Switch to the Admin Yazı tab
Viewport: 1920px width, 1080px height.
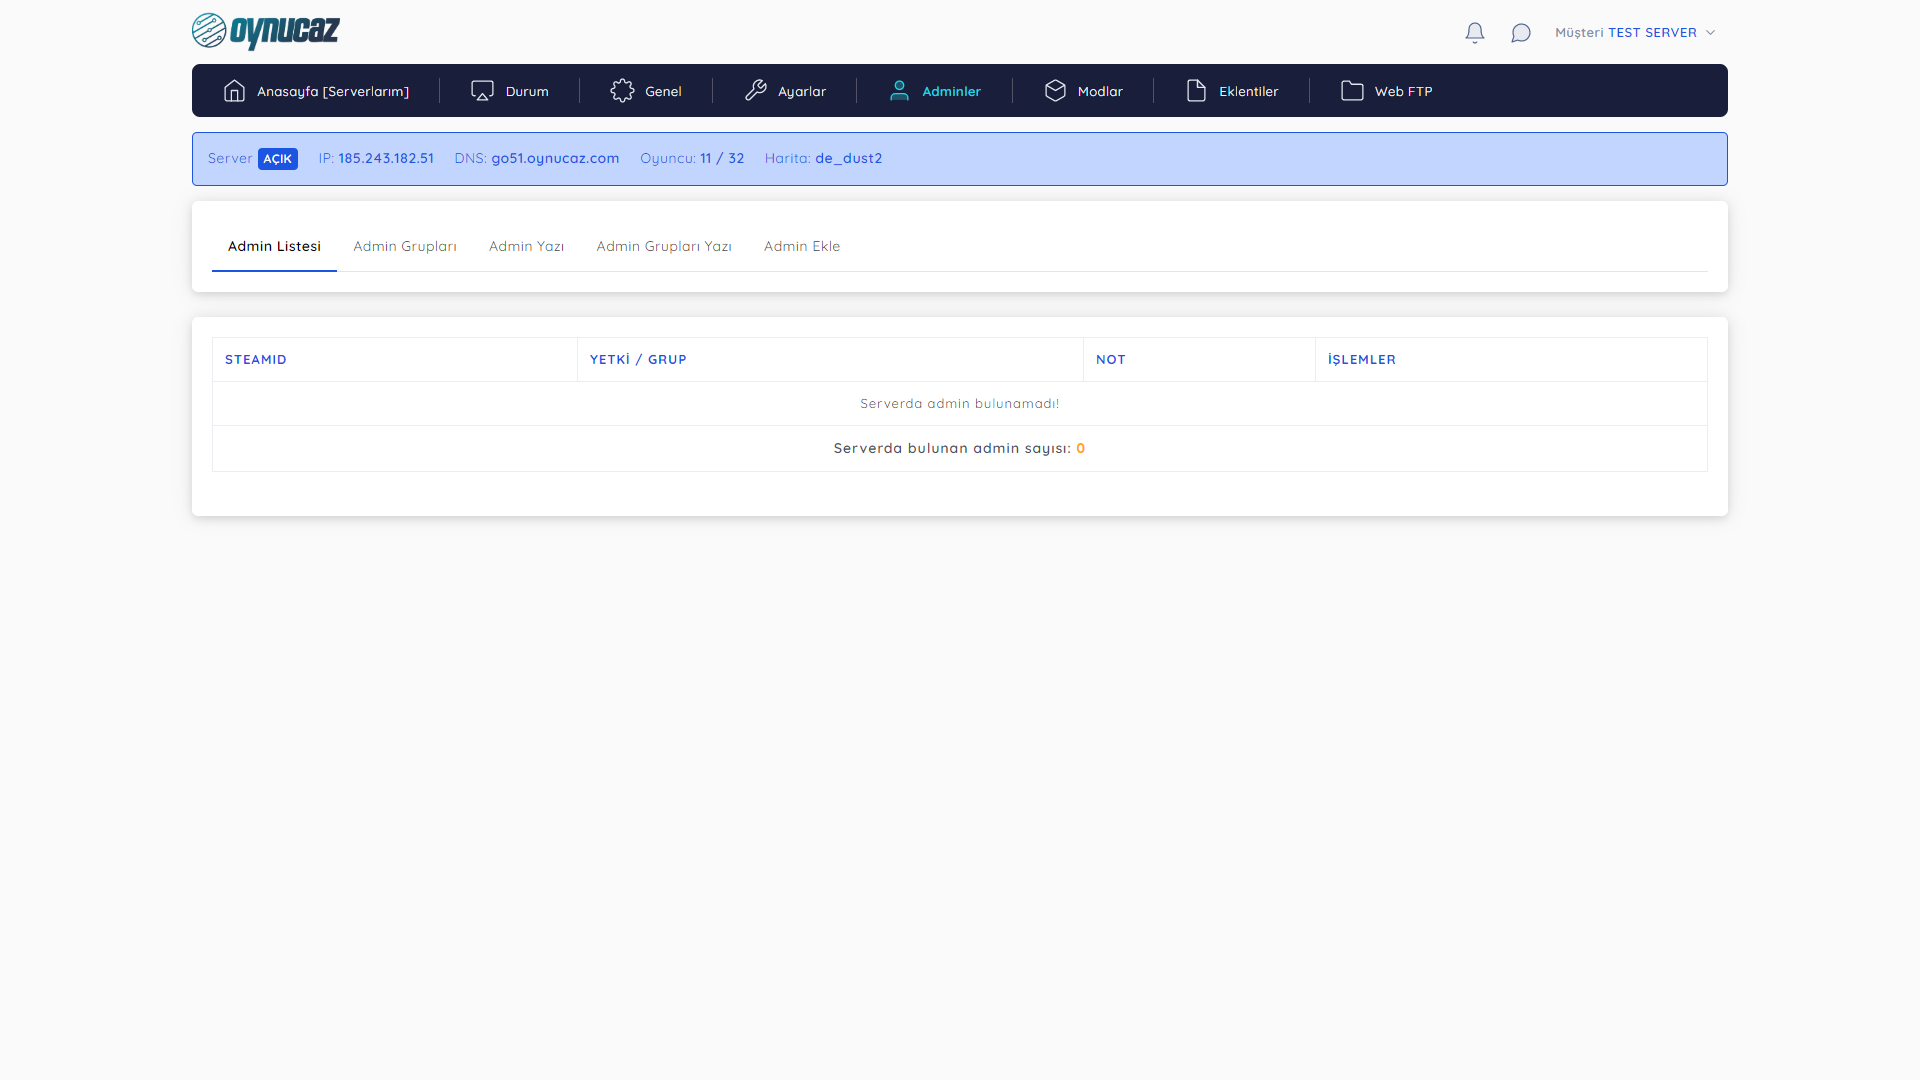pos(526,246)
